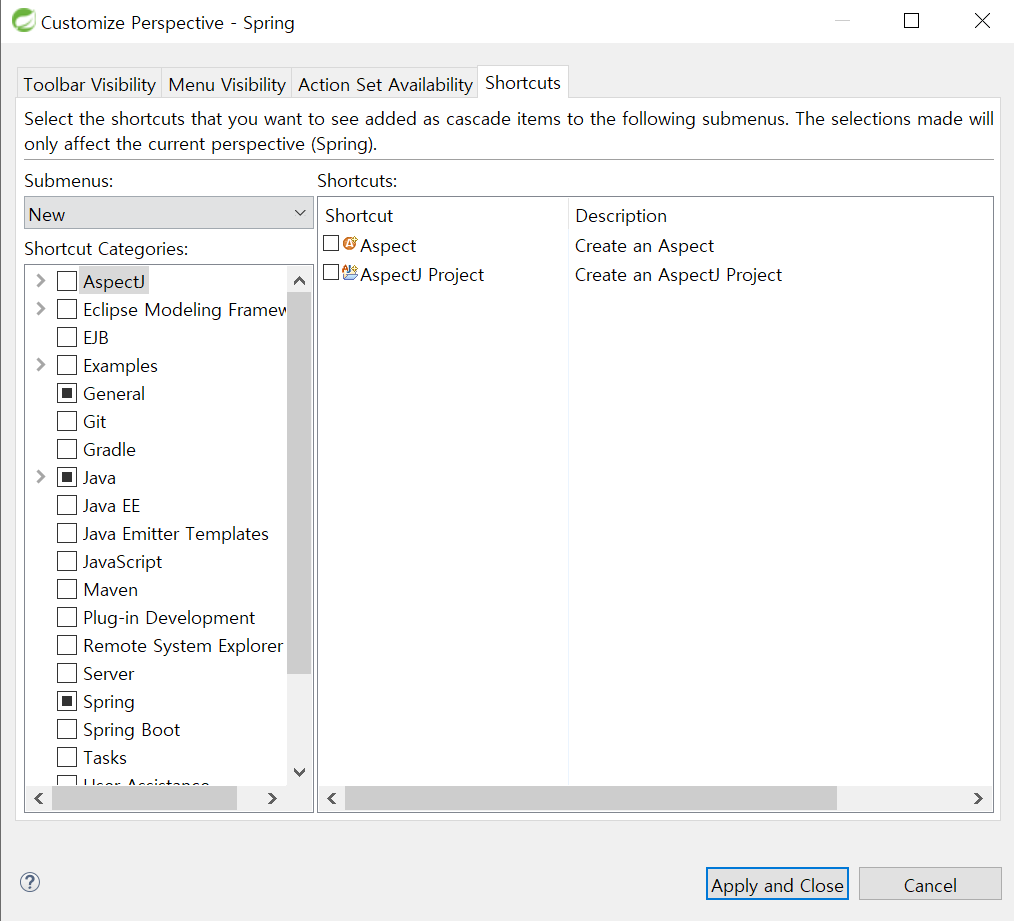Open the help question mark icon
The image size is (1014, 921).
(x=30, y=882)
